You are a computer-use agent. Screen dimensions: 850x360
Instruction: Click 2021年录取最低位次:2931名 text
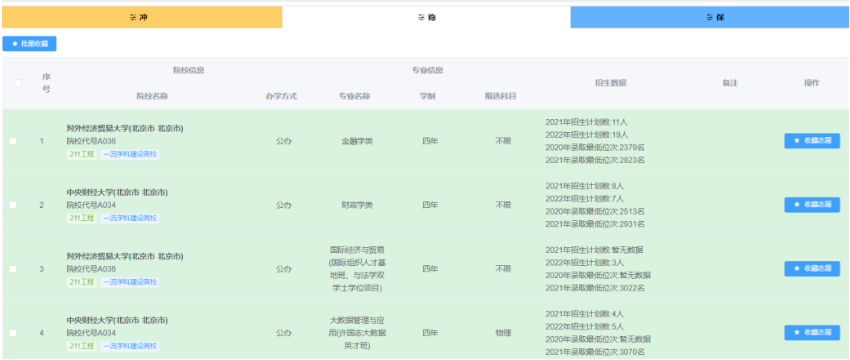click(595, 224)
